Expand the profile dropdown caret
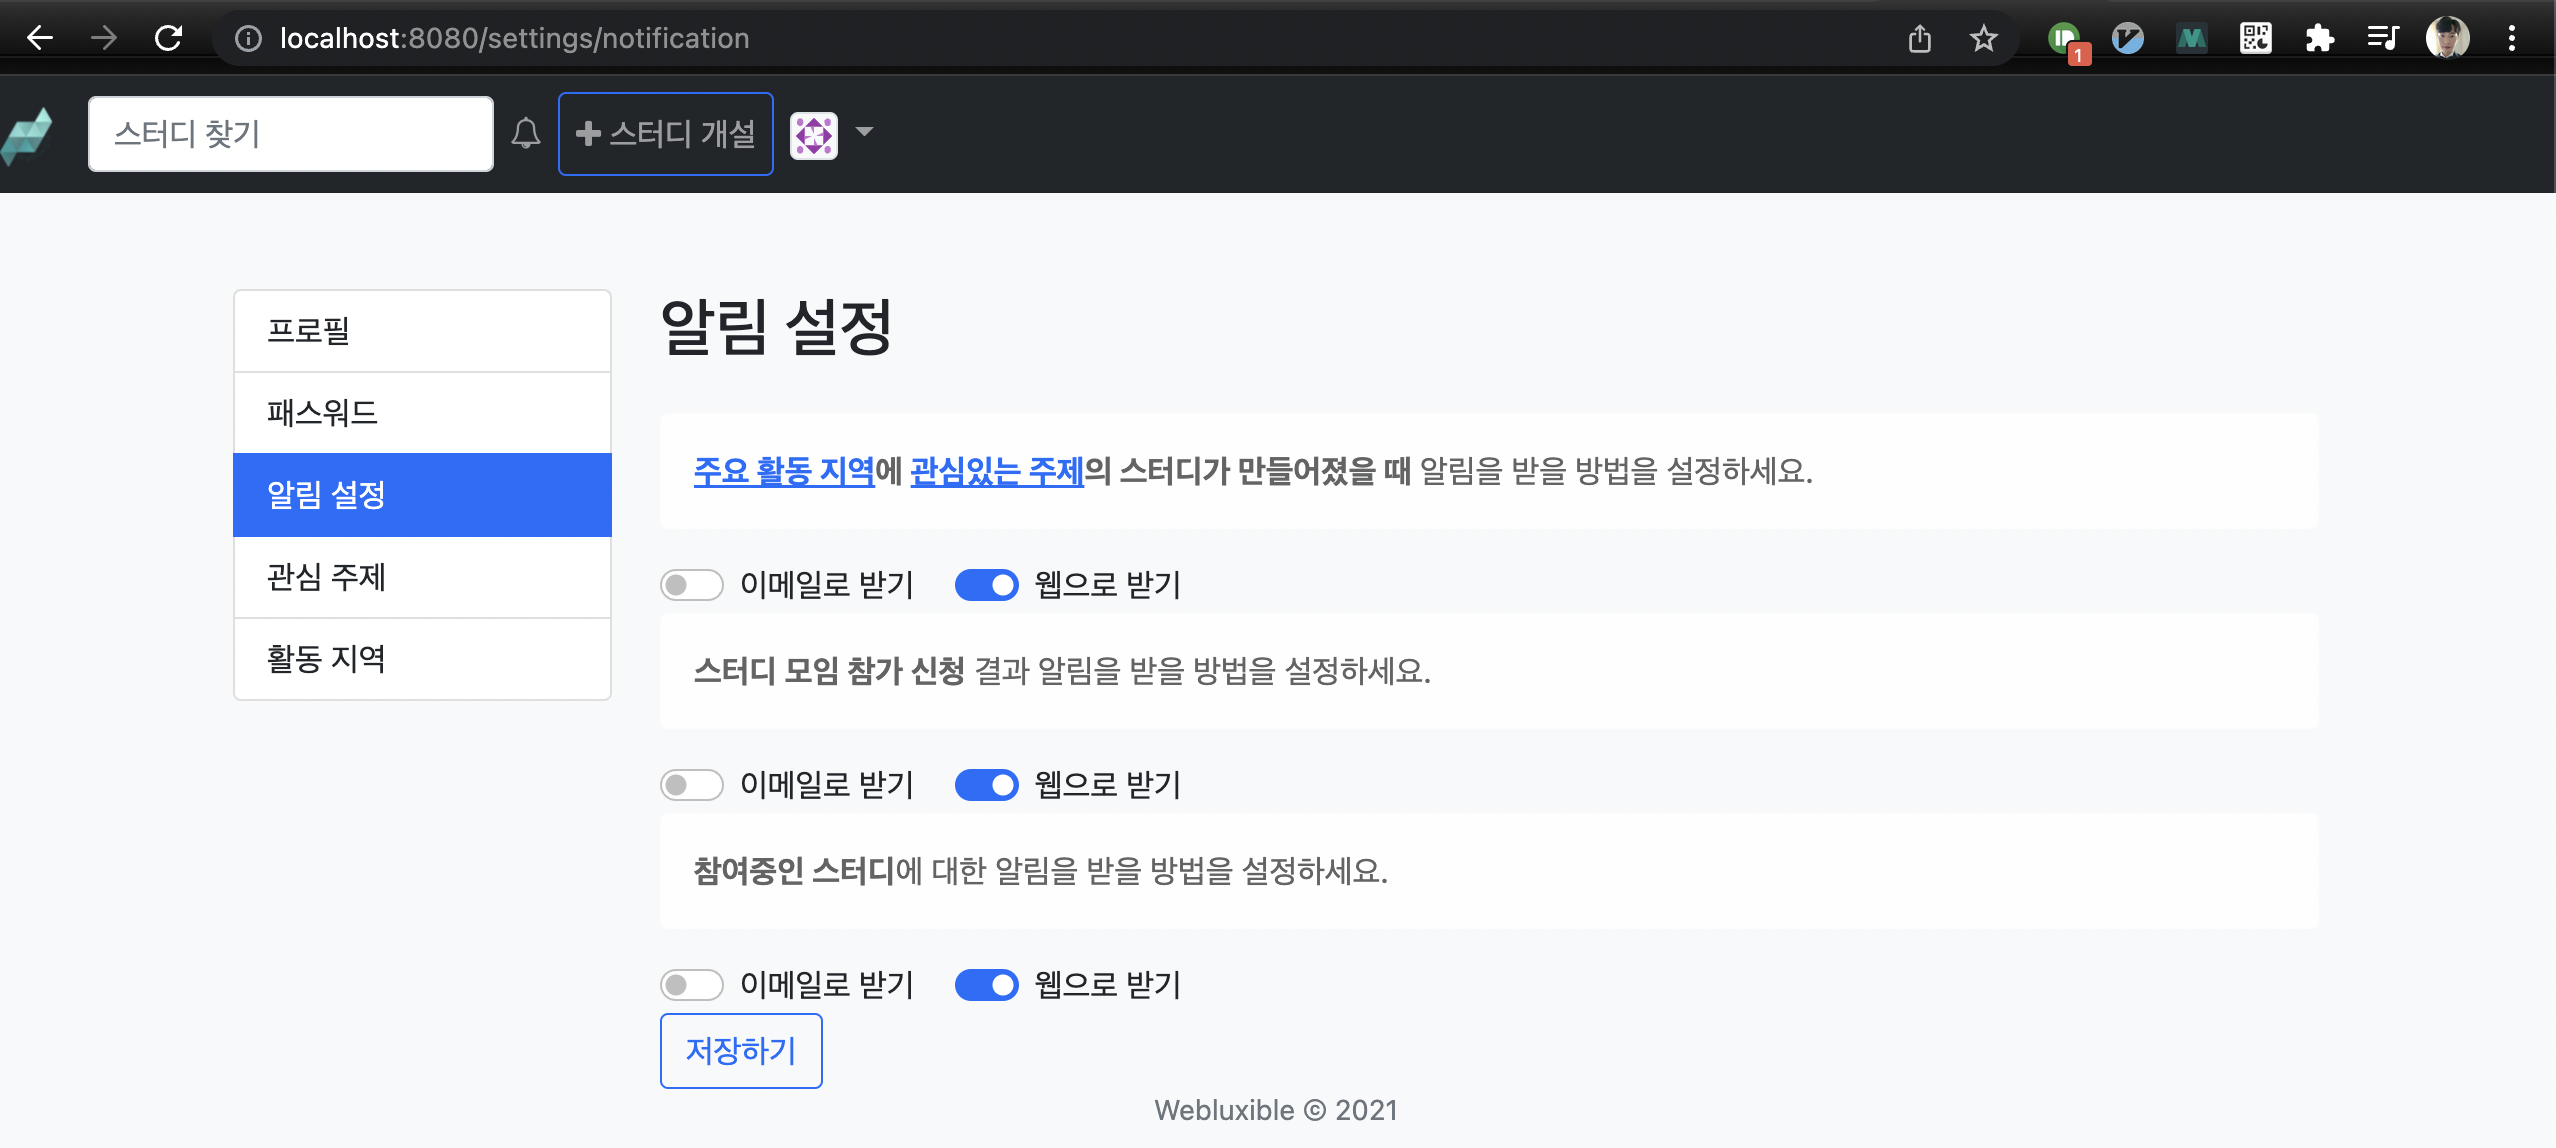This screenshot has height=1148, width=2556. coord(865,132)
